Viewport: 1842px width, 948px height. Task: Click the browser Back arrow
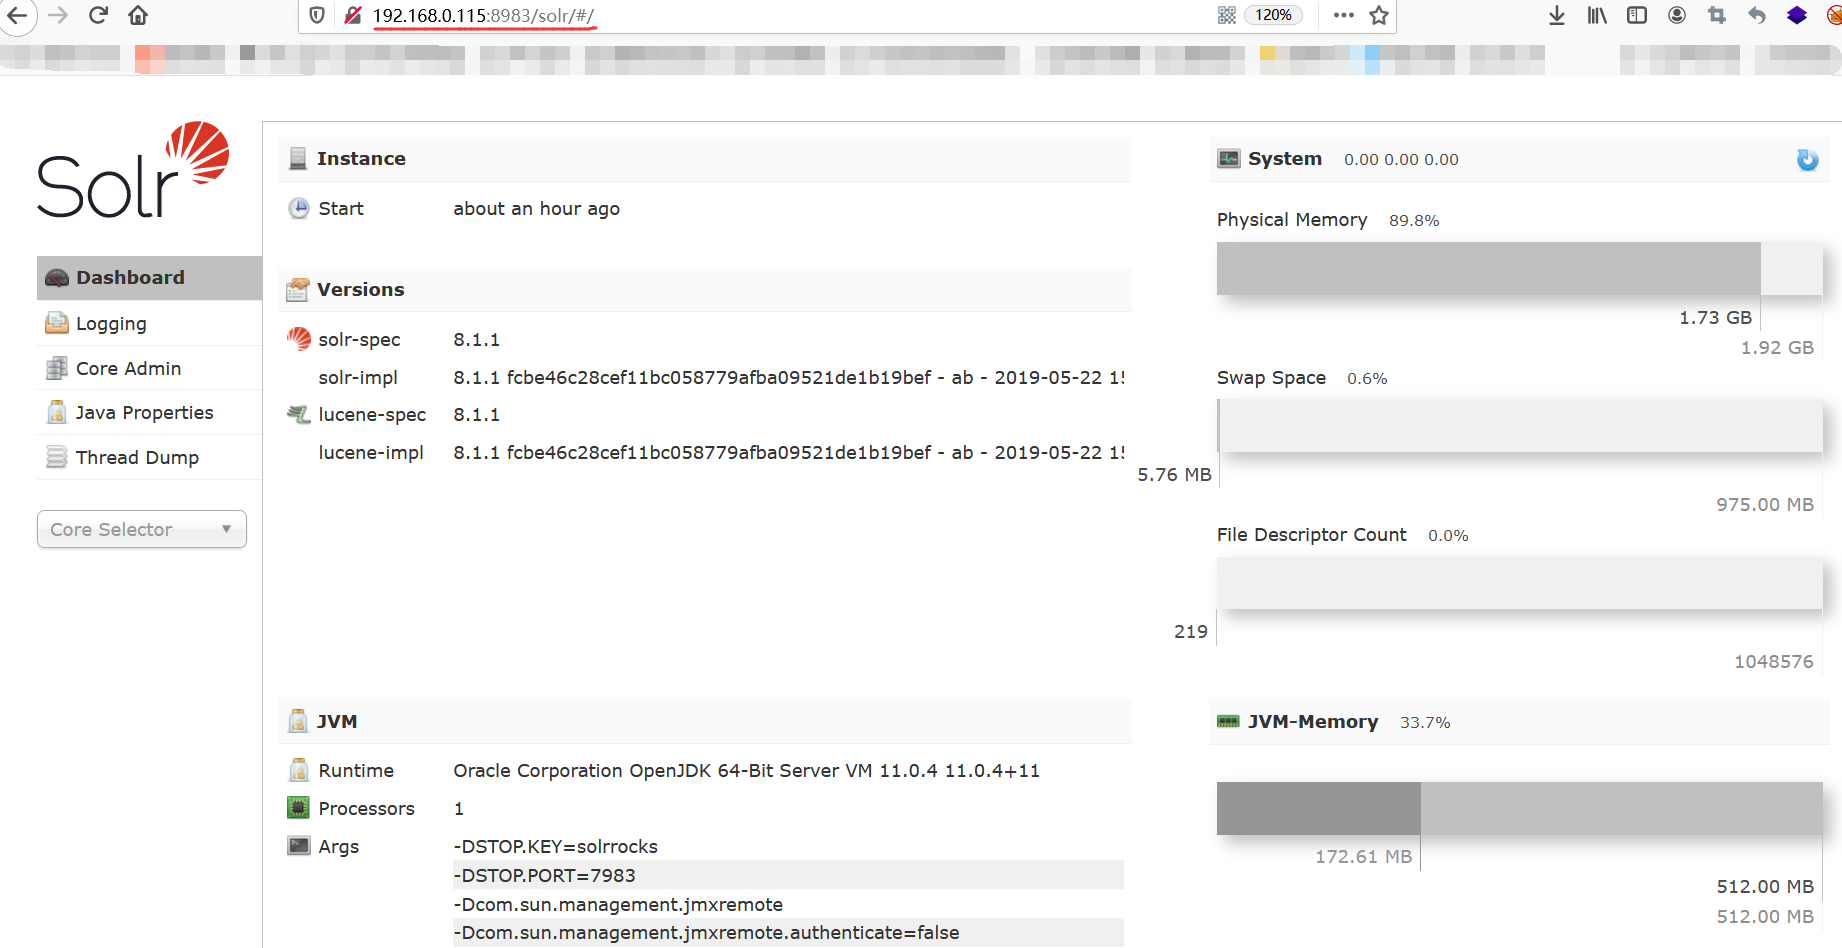pos(17,15)
